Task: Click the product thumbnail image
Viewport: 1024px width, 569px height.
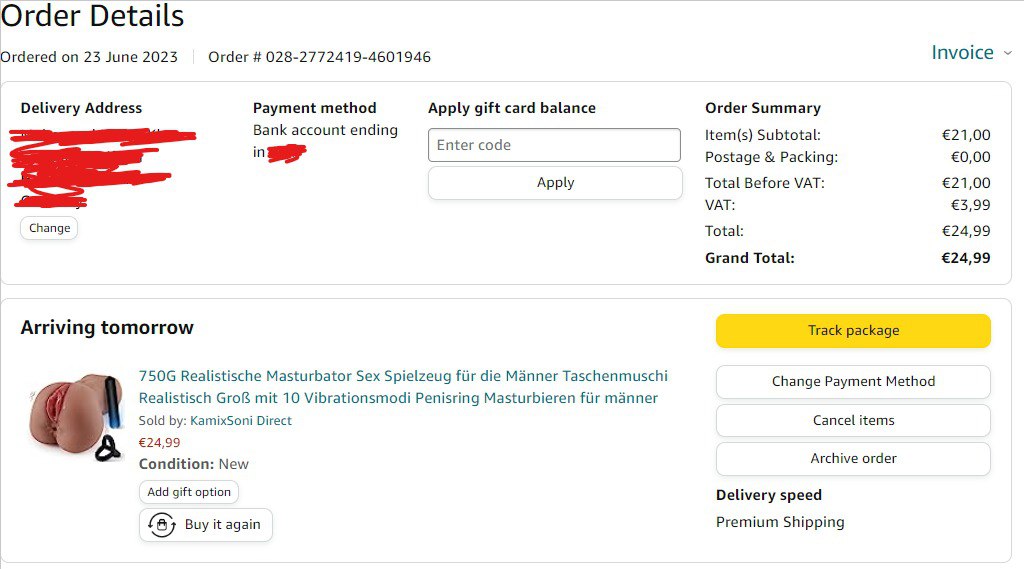Action: coord(75,415)
